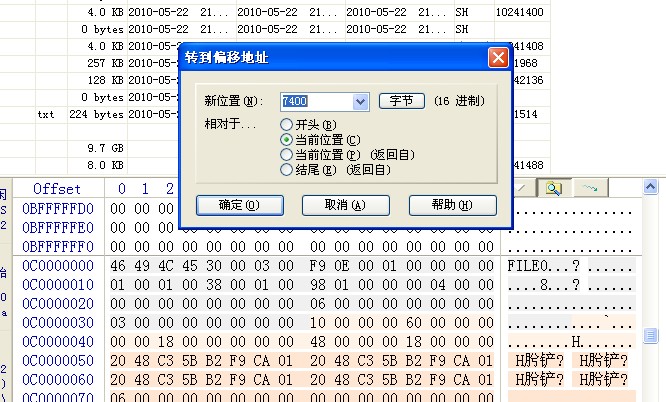This screenshot has height=402, width=666.
Task: Click the 257 KB size cell
Action: point(105,63)
